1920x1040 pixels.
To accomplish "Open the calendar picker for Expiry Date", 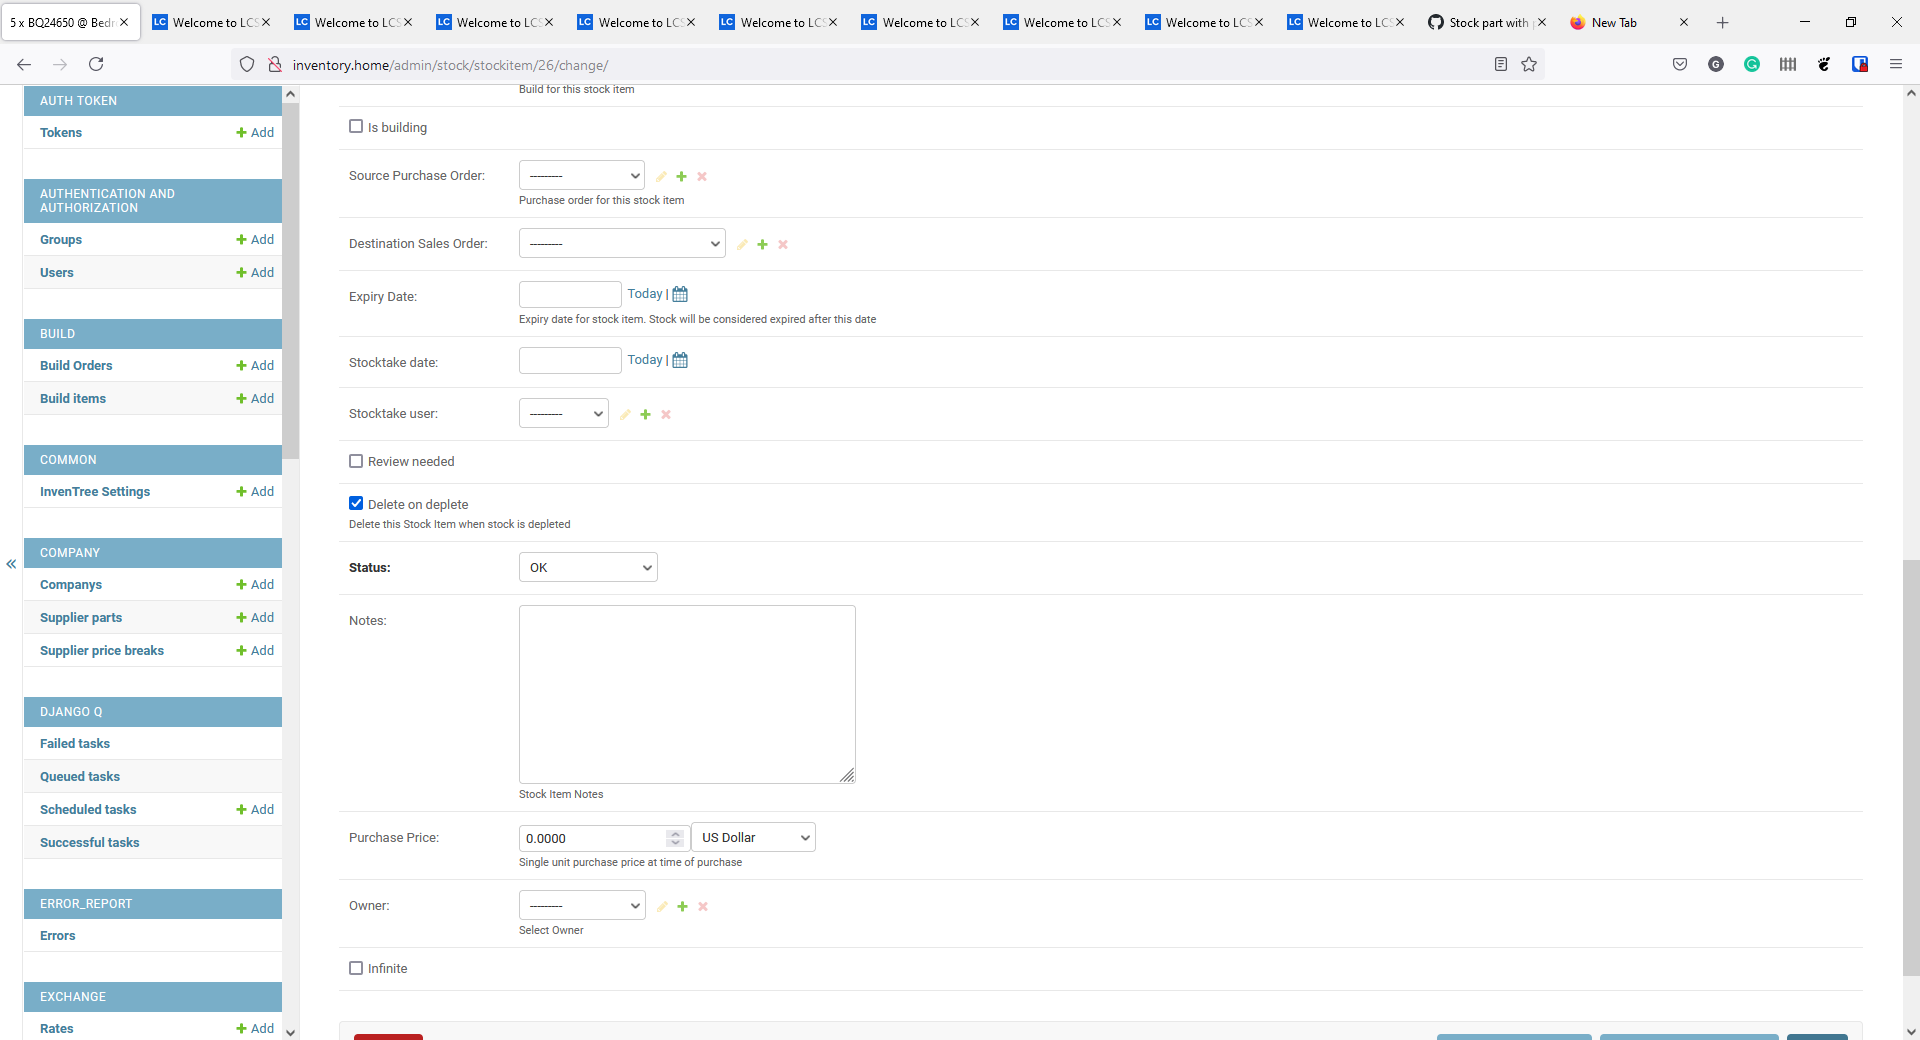I will [679, 294].
